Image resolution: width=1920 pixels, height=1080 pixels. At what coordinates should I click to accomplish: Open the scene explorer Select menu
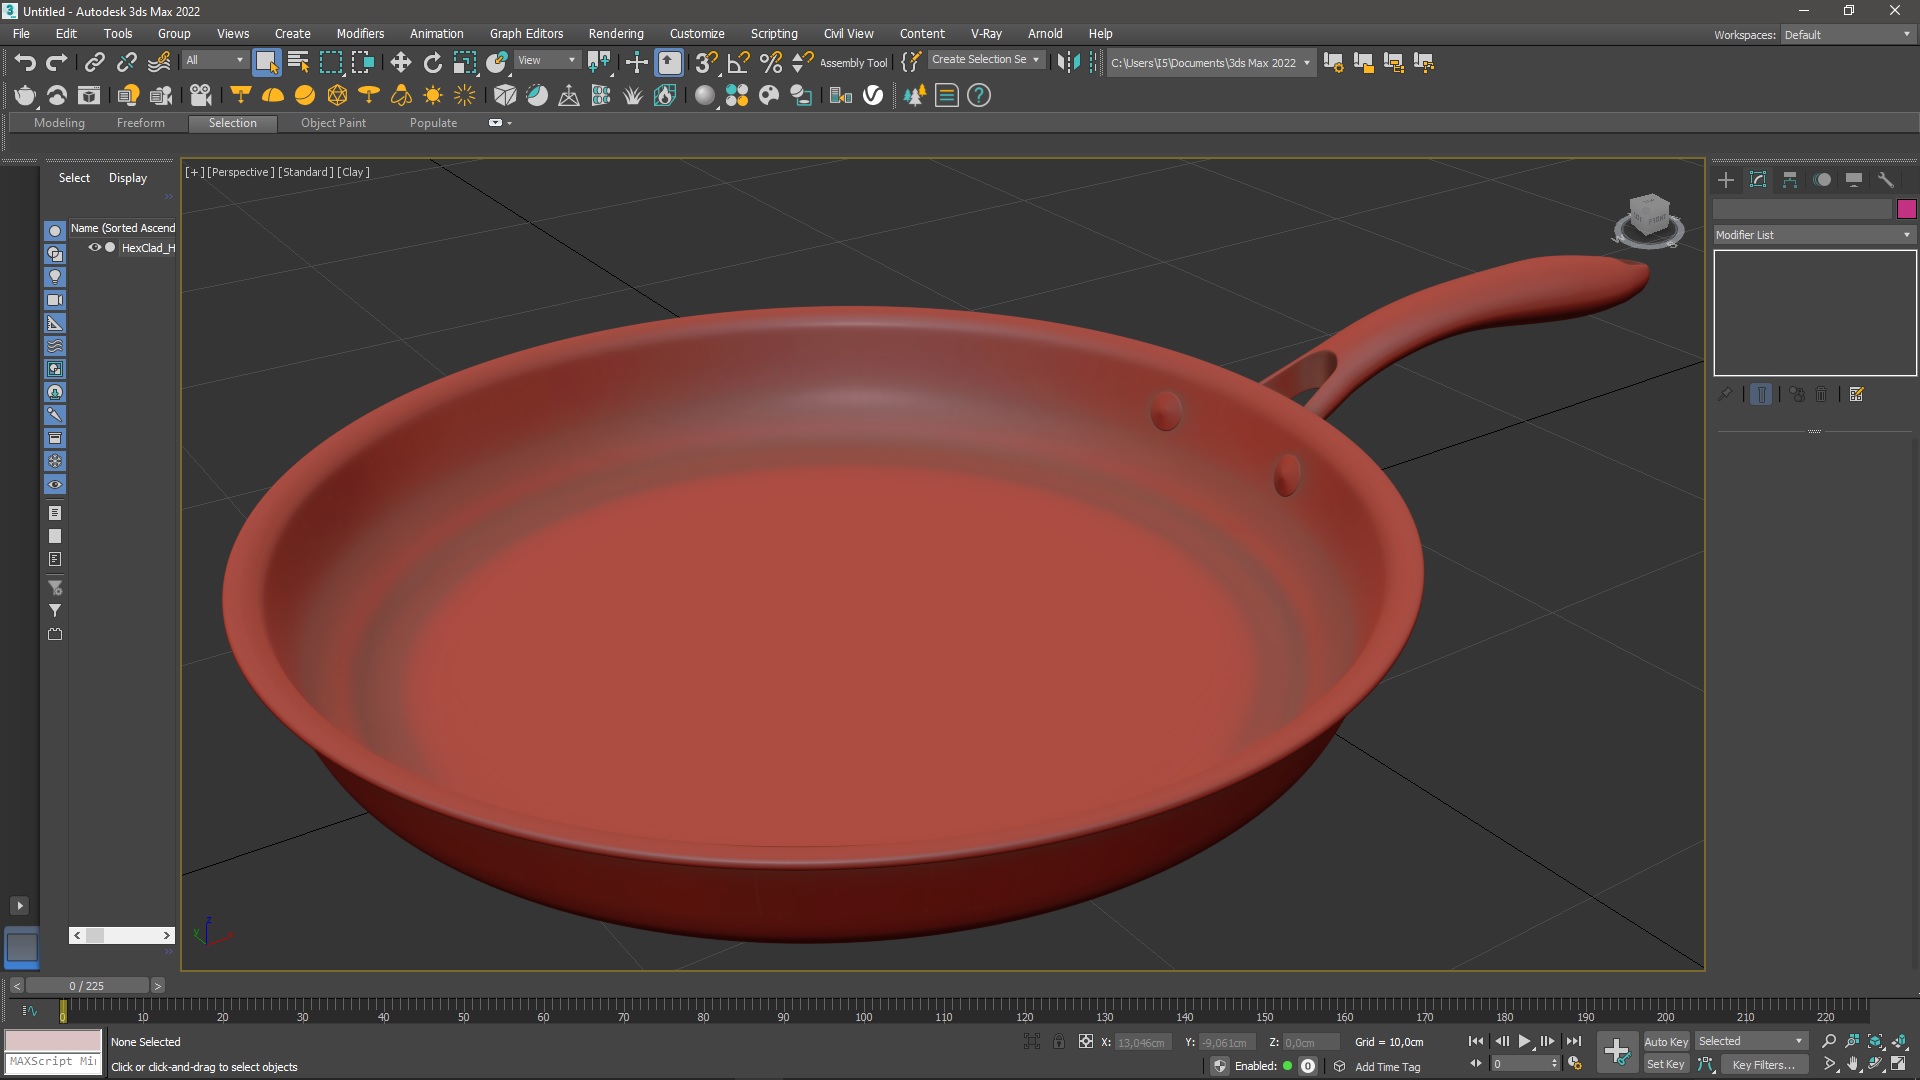(x=74, y=178)
